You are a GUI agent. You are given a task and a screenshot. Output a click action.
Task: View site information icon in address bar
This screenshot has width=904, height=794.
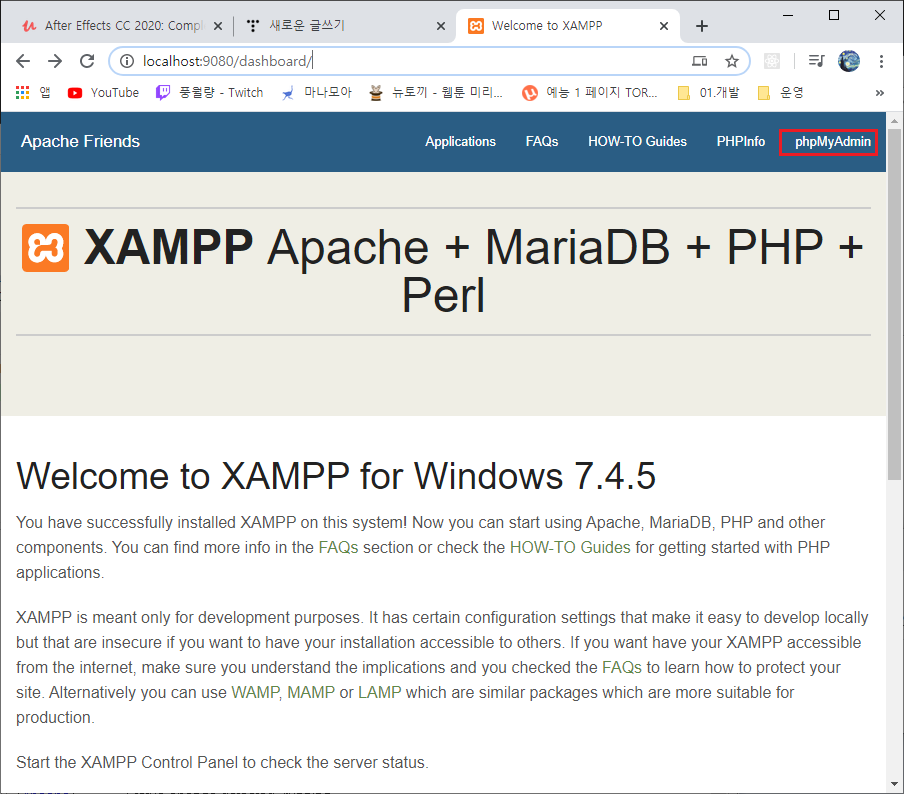coord(127,61)
